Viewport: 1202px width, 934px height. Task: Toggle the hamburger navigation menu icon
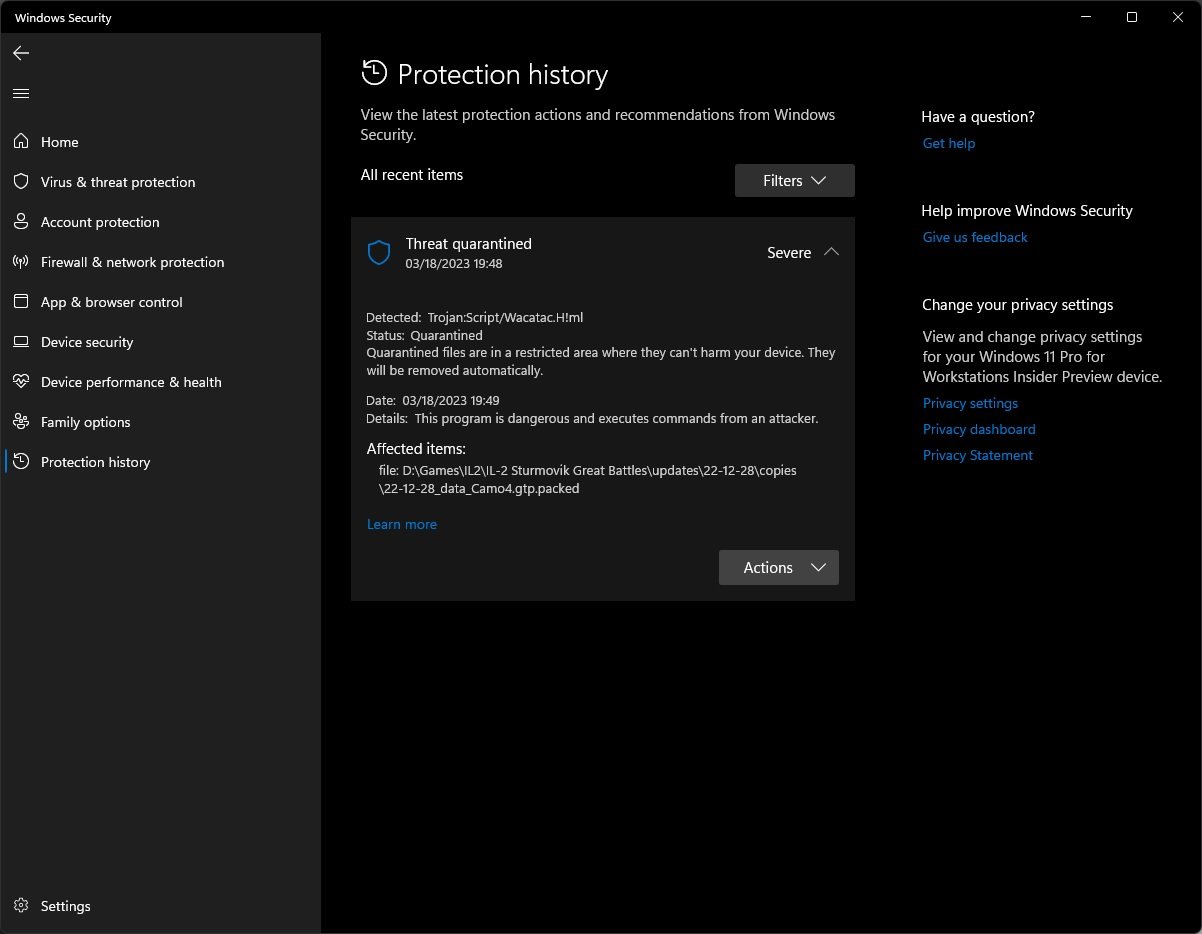21,94
